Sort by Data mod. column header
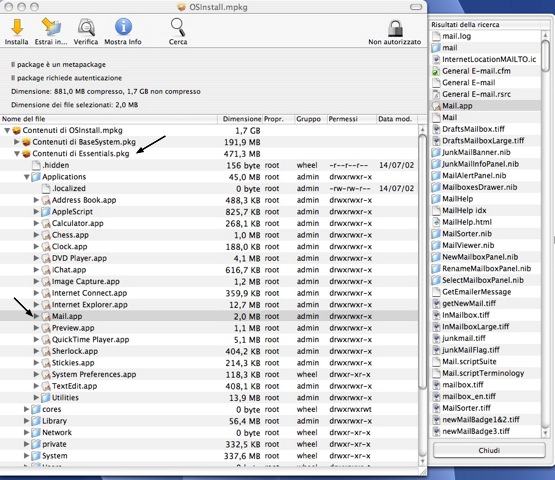 (x=397, y=119)
